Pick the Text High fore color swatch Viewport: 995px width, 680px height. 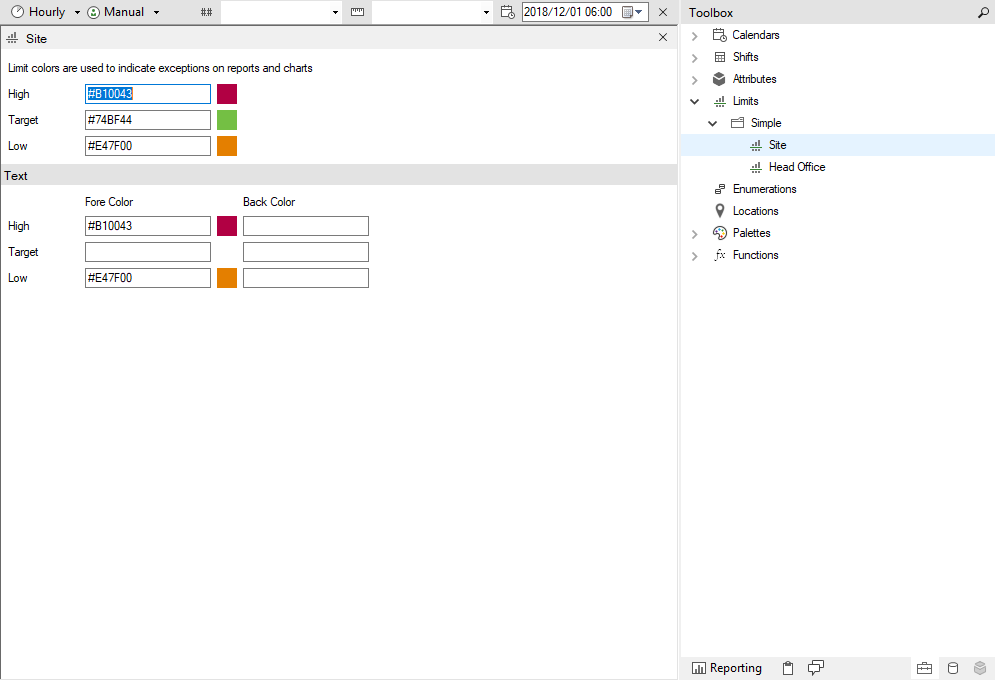[227, 226]
